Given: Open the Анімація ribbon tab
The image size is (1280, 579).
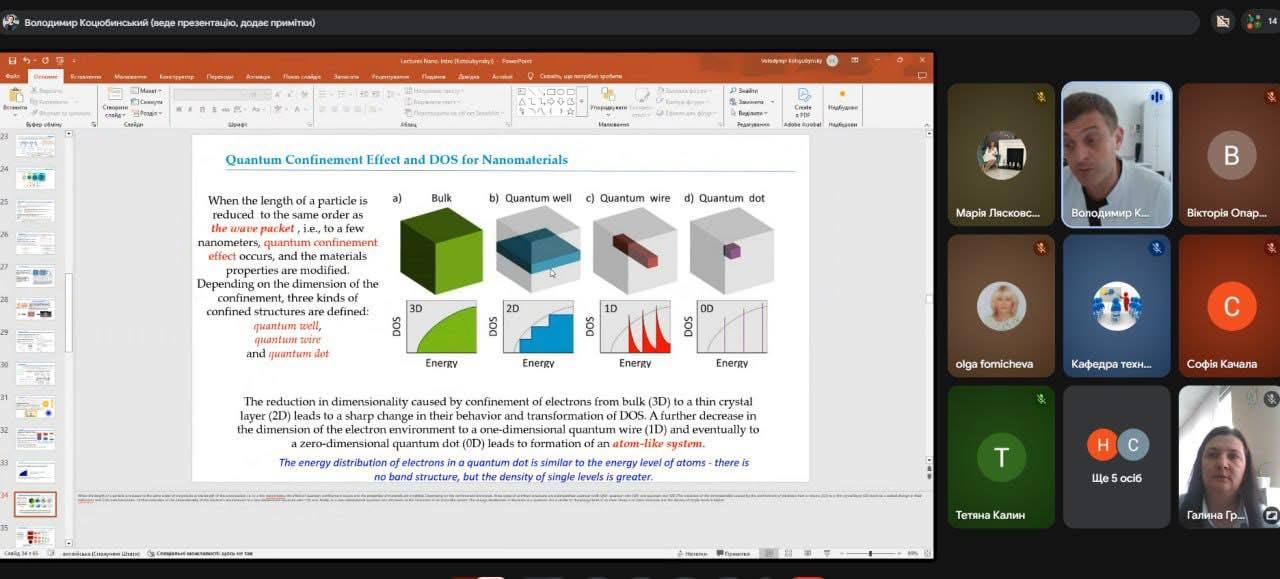Looking at the screenshot, I should [258, 76].
